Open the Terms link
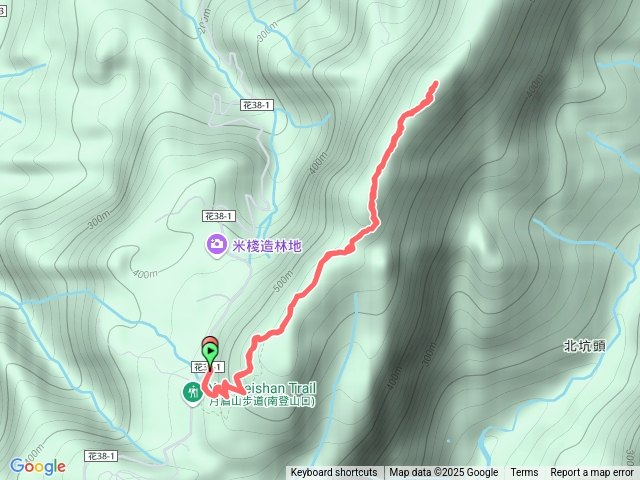Image resolution: width=640 pixels, height=480 pixels. [524, 473]
